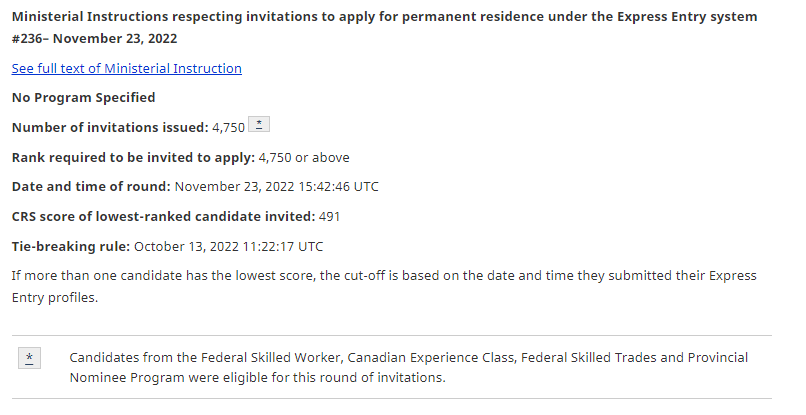Click the footnote line starting 'Candidates from the Federal Skilled Worker'
The width and height of the screenshot is (806, 415).
[x=409, y=357]
